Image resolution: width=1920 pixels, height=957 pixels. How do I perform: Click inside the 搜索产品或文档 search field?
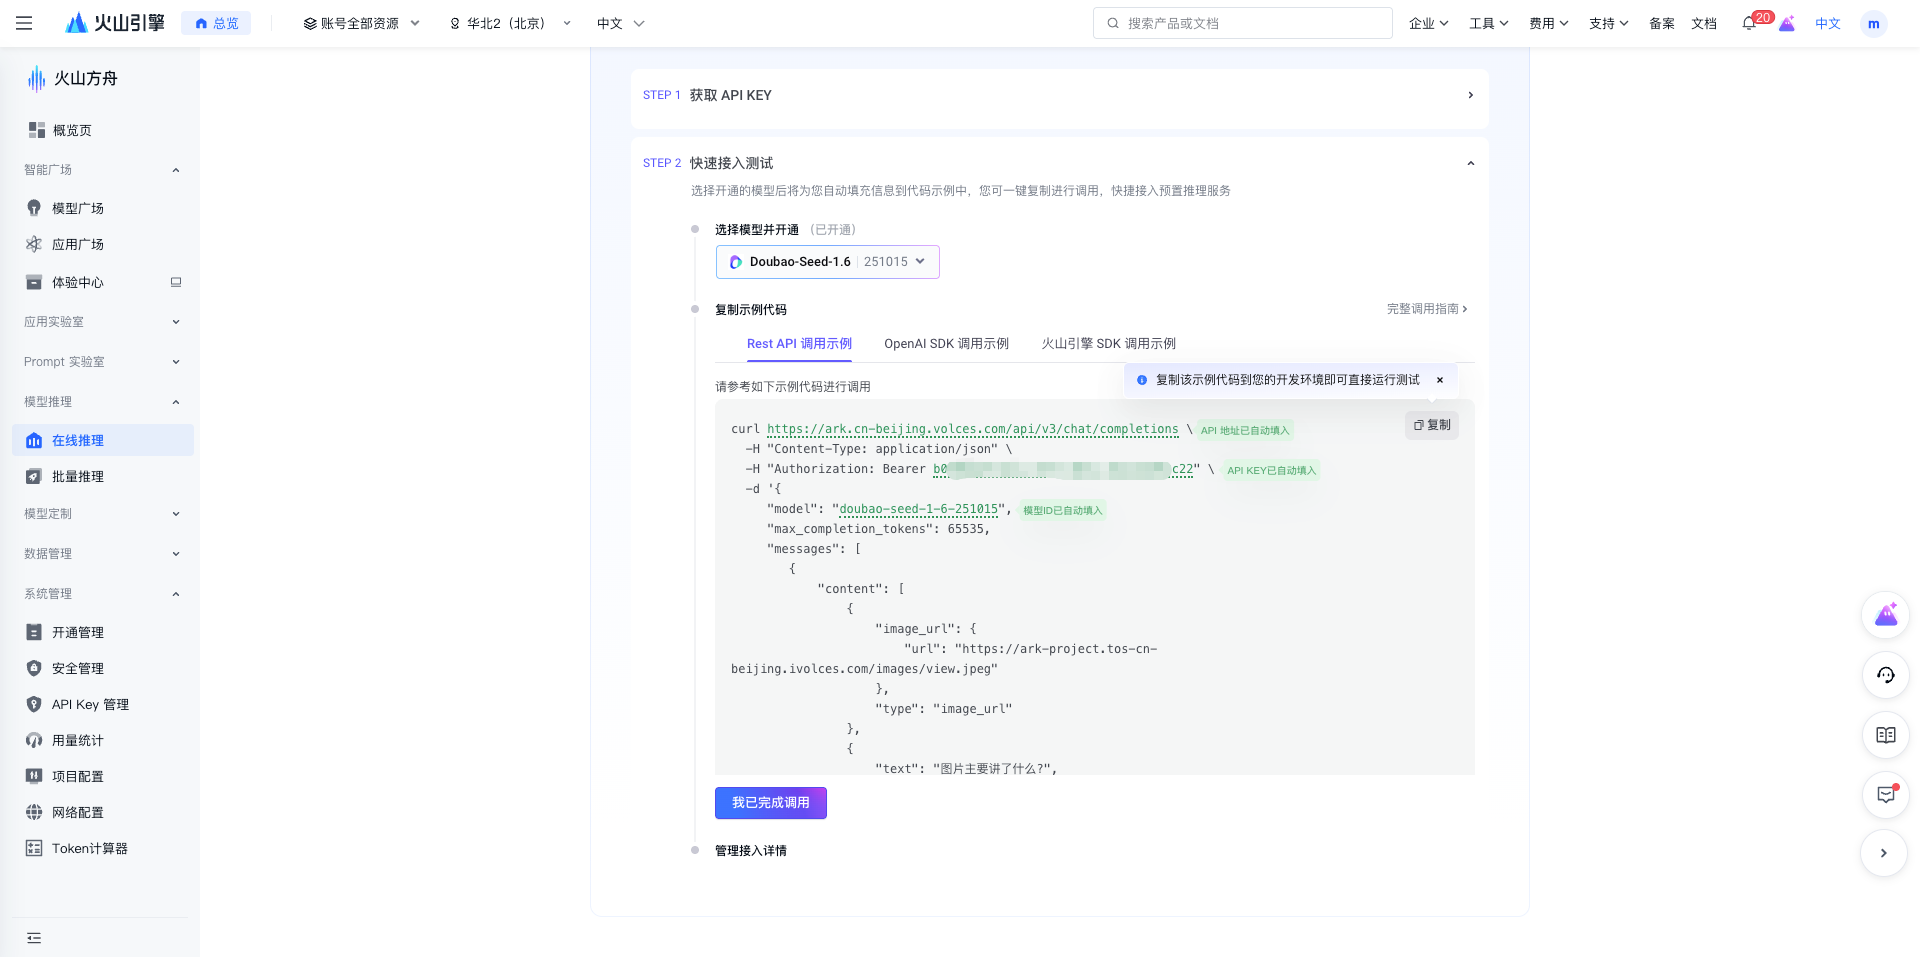[x=1242, y=22]
